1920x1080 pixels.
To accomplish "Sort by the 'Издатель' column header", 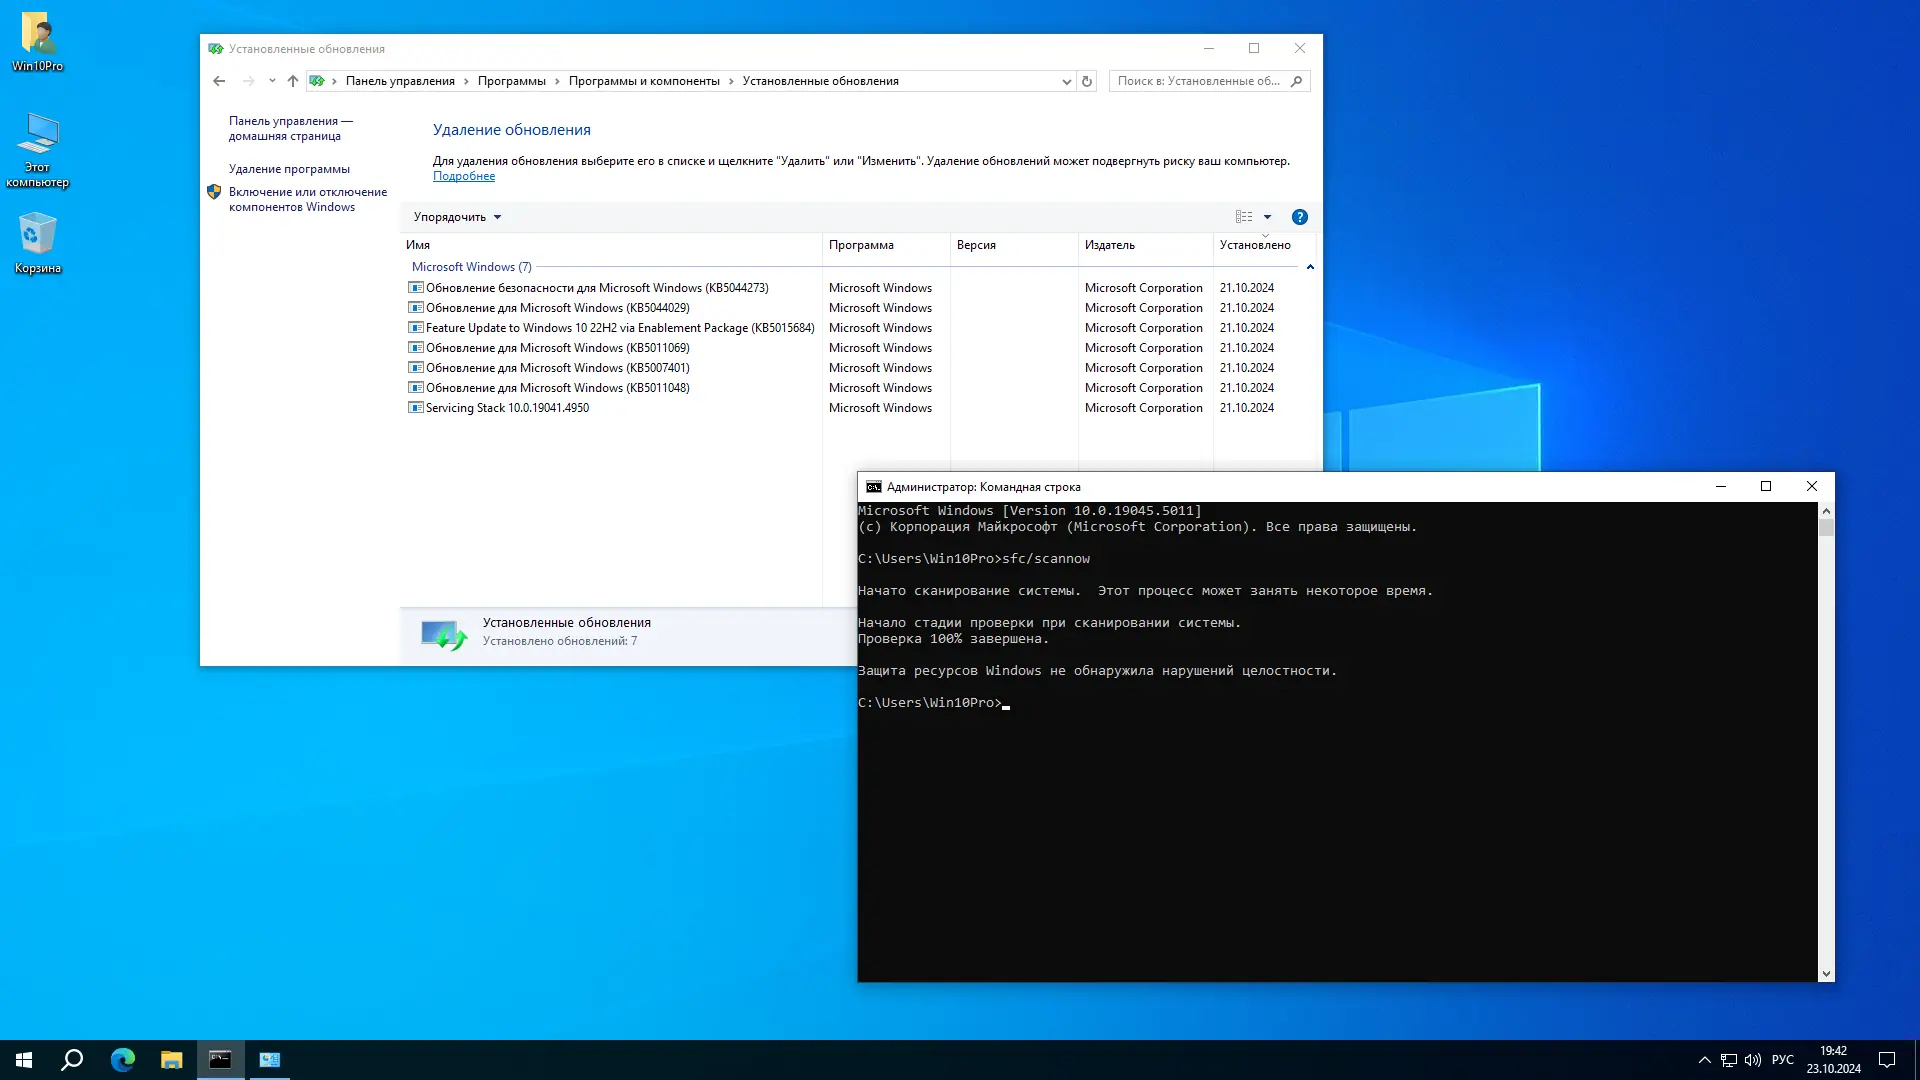I will [x=1110, y=245].
